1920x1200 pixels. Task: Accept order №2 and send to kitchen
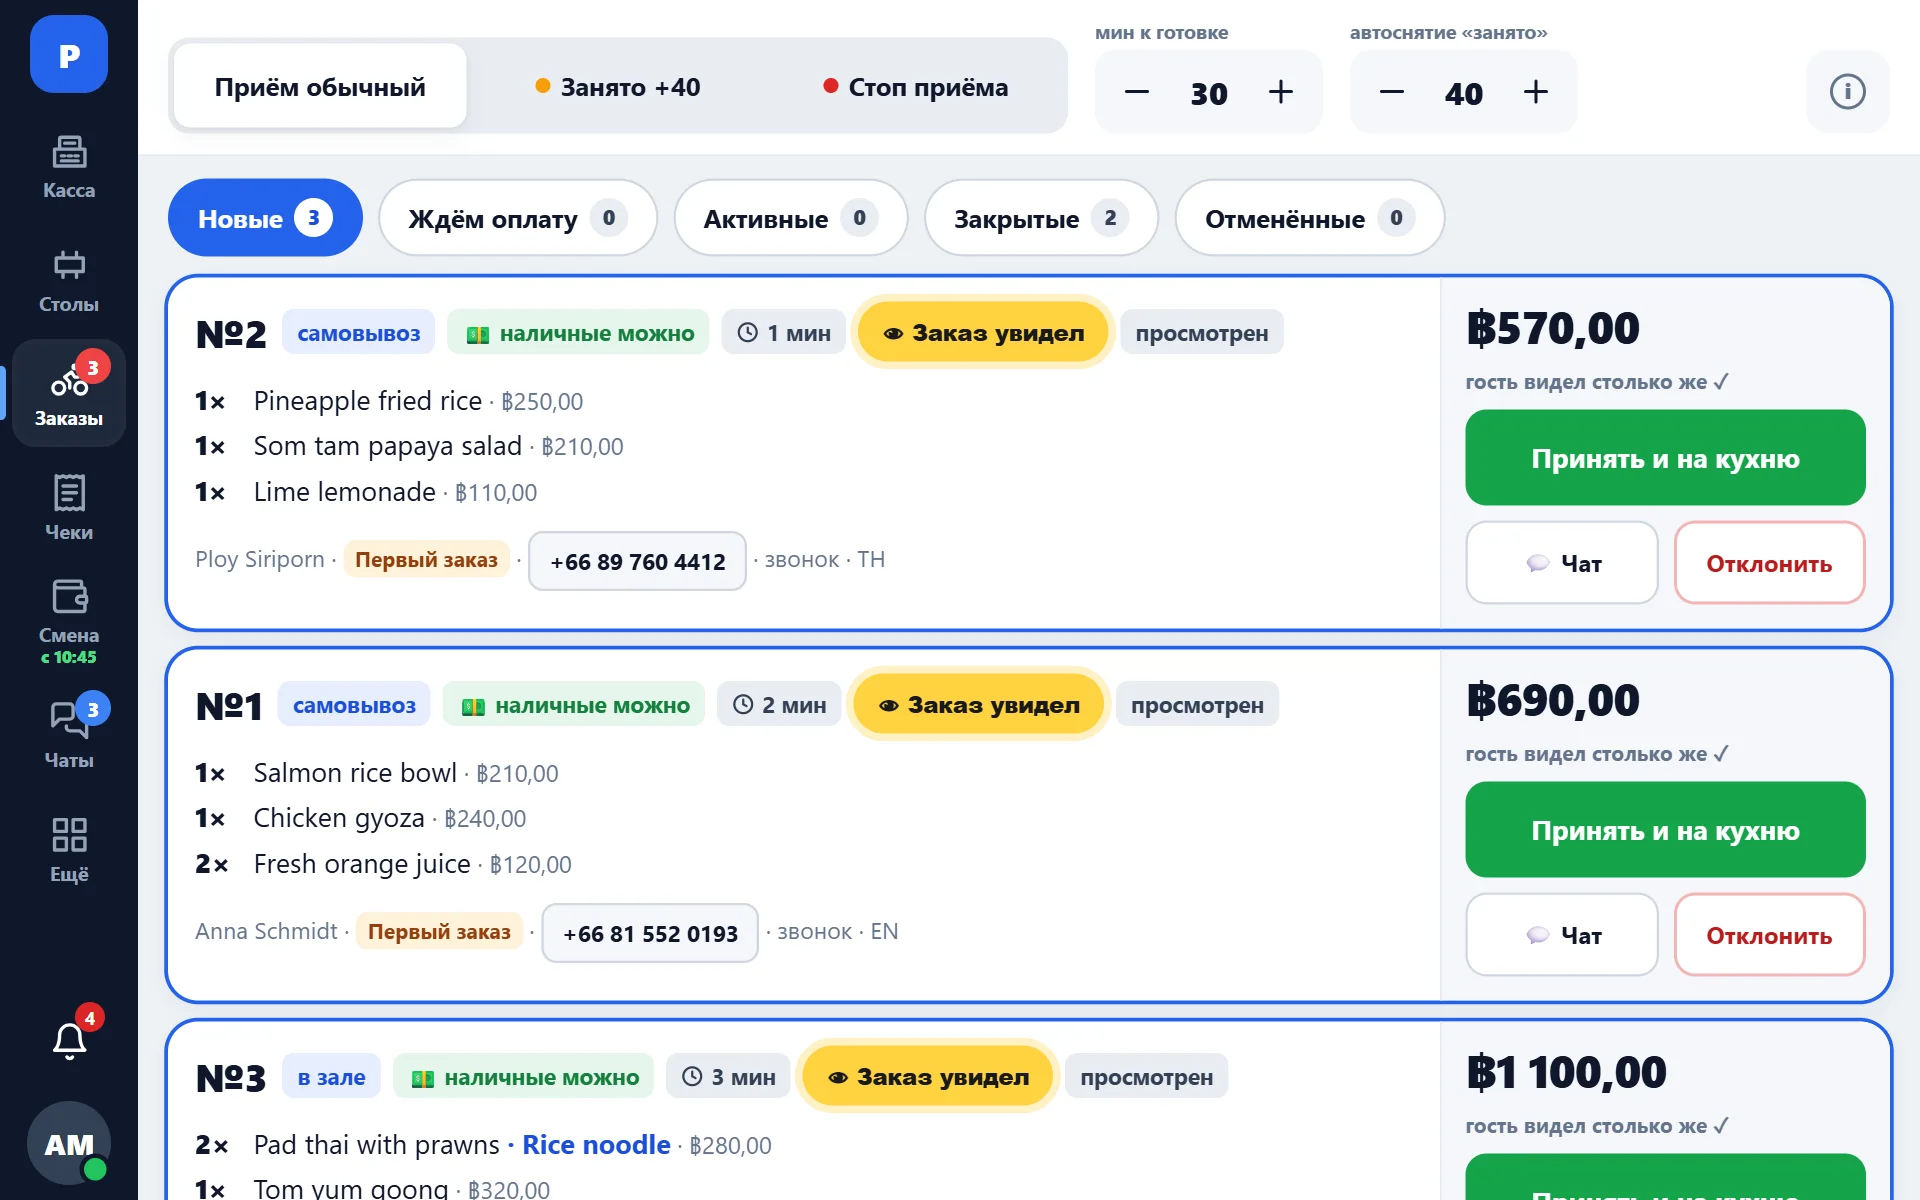pyautogui.click(x=1665, y=458)
